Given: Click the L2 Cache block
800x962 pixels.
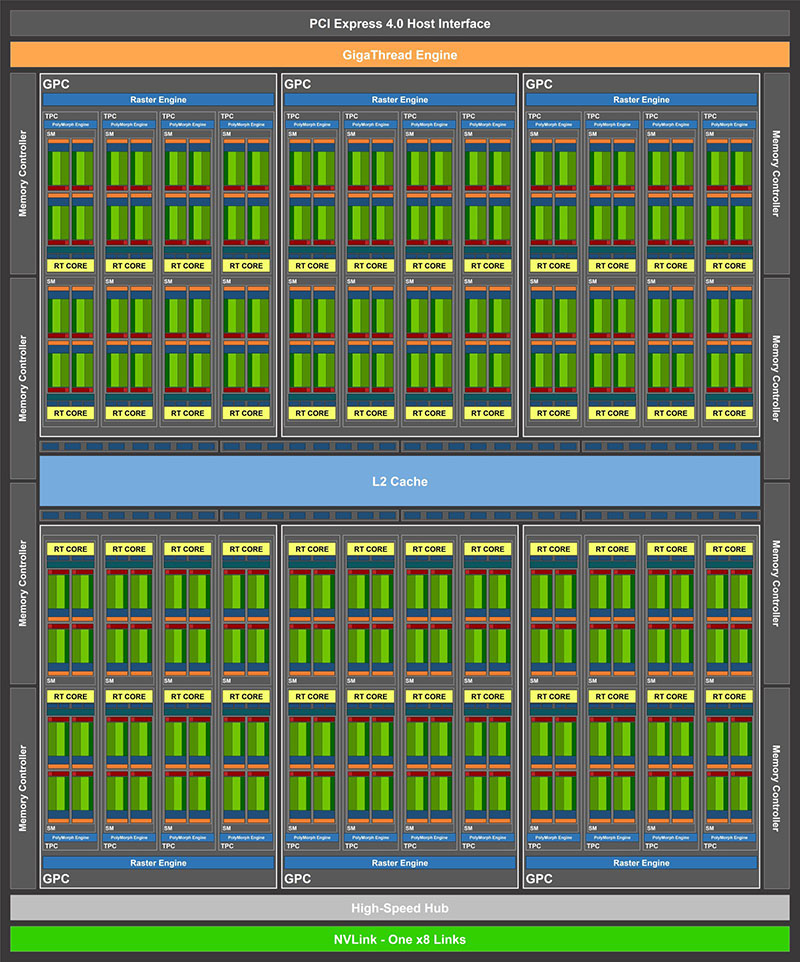Looking at the screenshot, I should pyautogui.click(x=400, y=481).
